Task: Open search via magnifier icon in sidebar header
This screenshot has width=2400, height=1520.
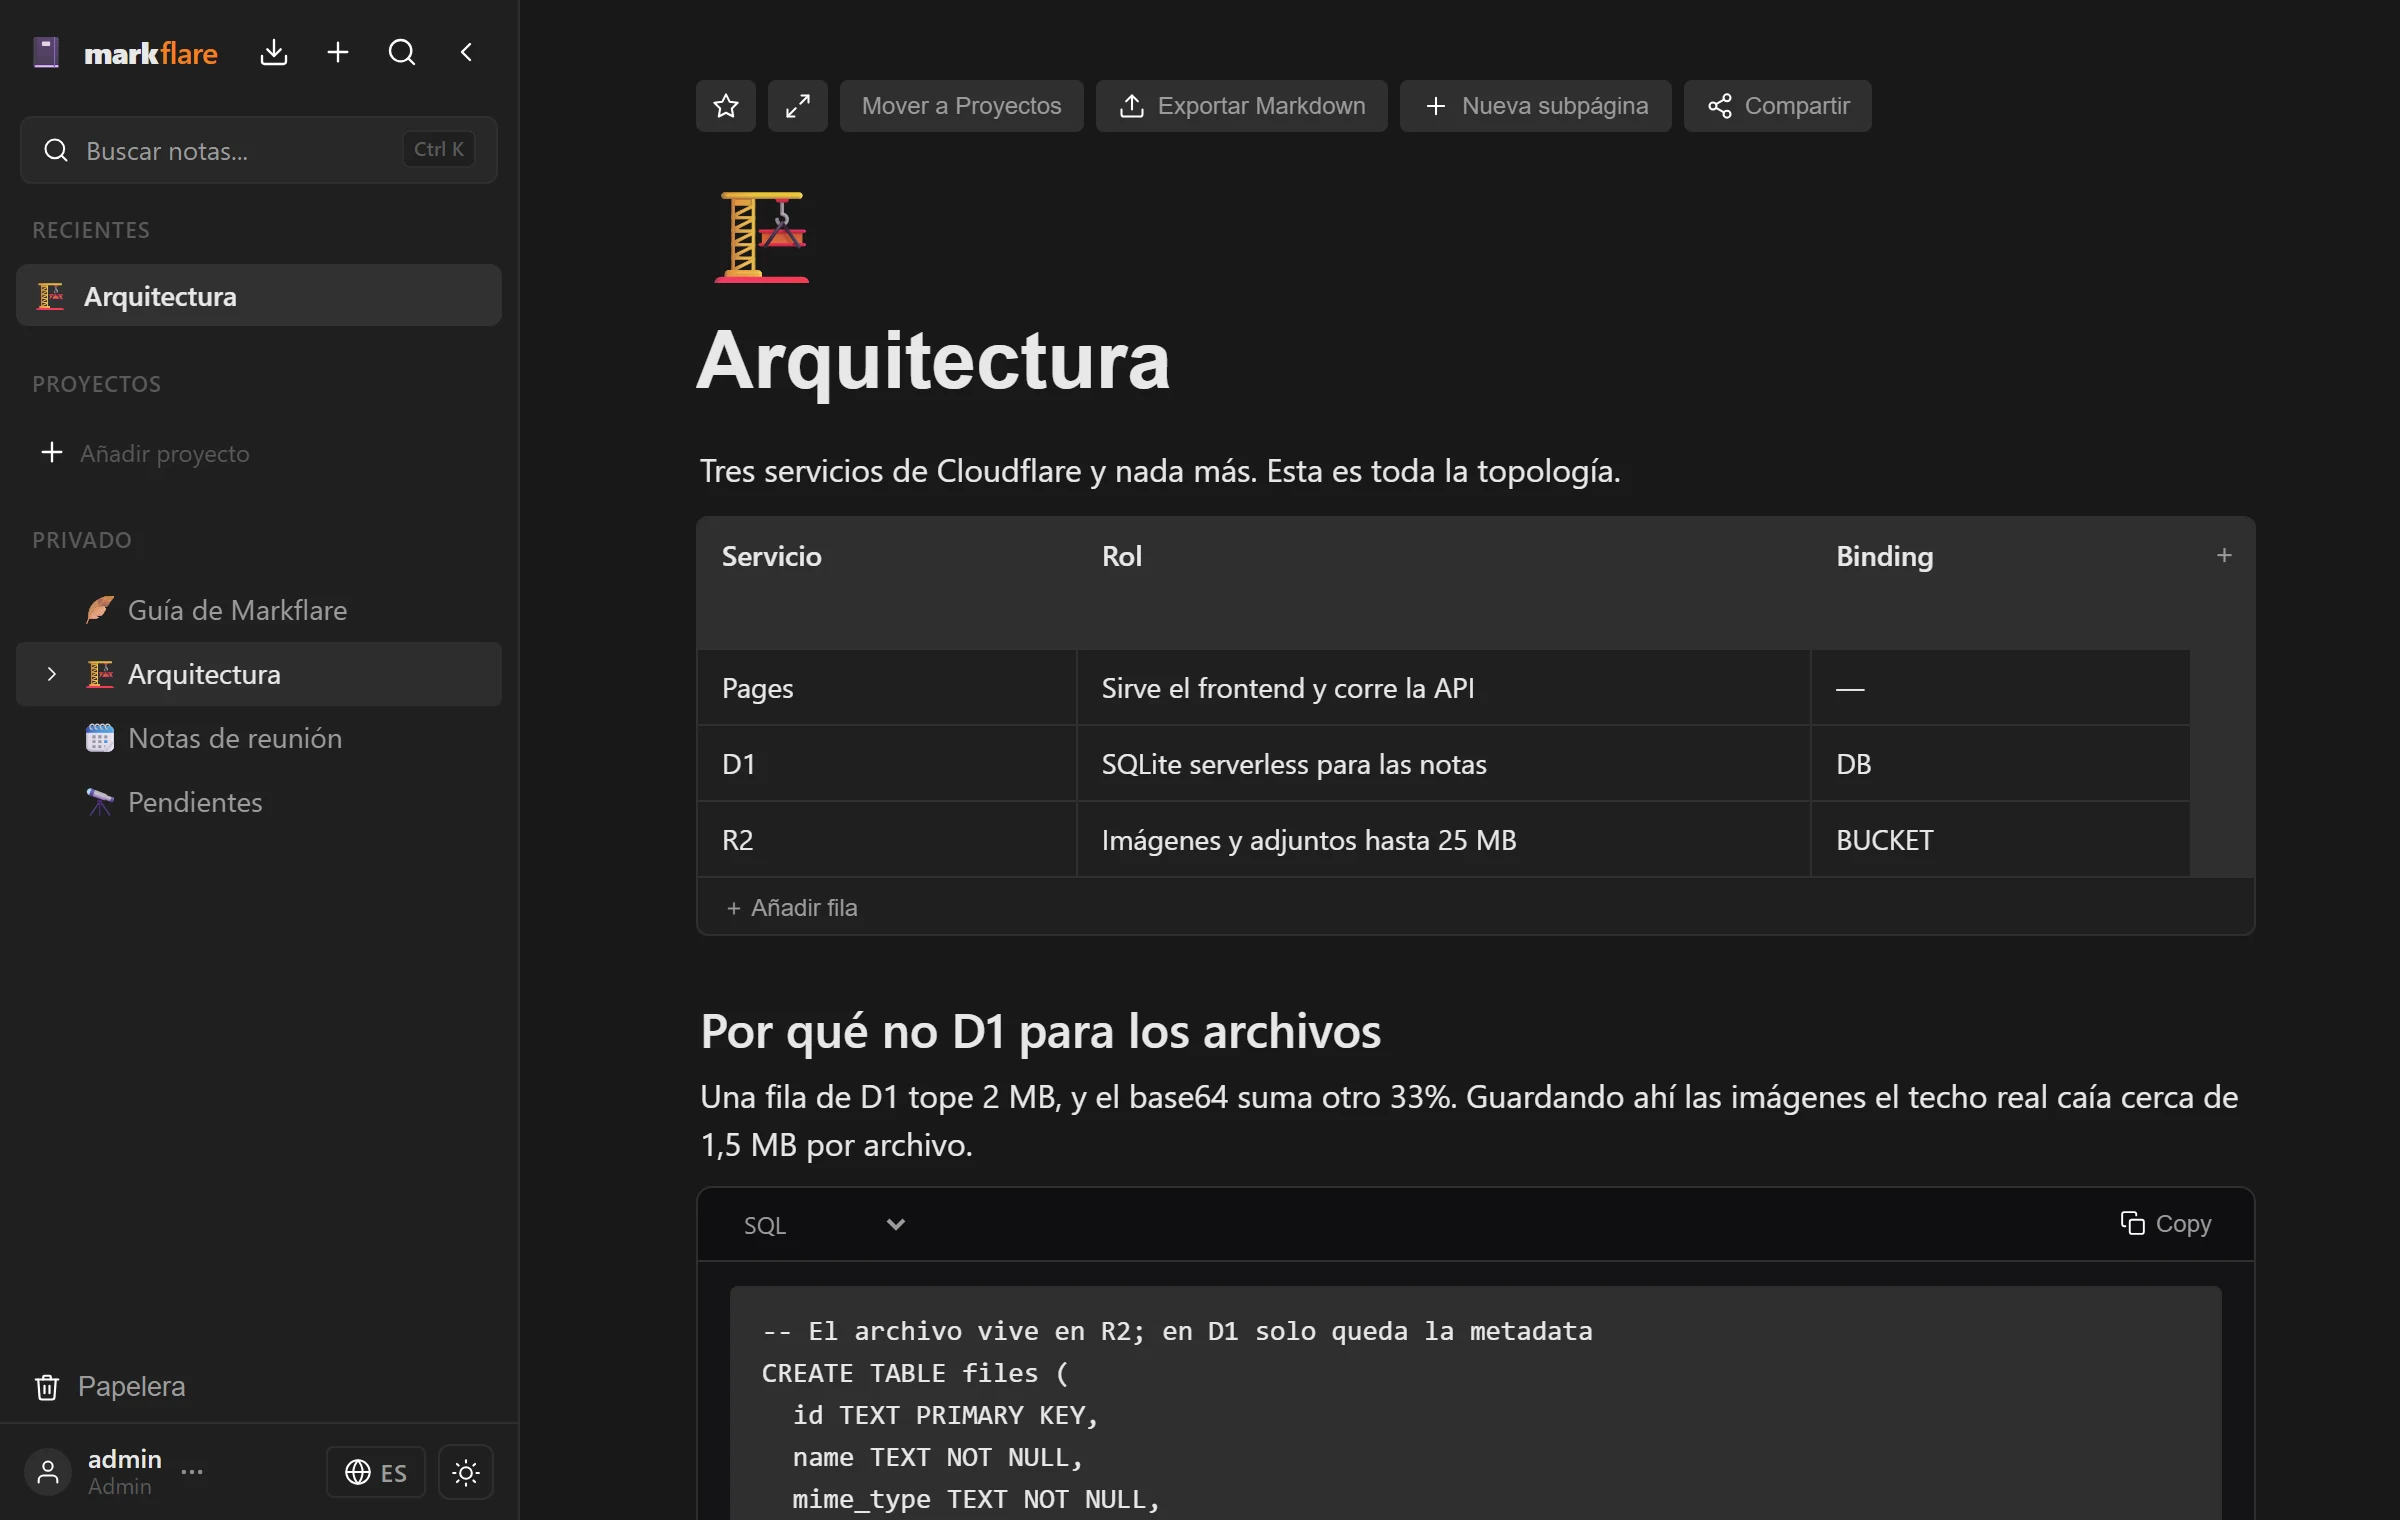Action: click(402, 52)
